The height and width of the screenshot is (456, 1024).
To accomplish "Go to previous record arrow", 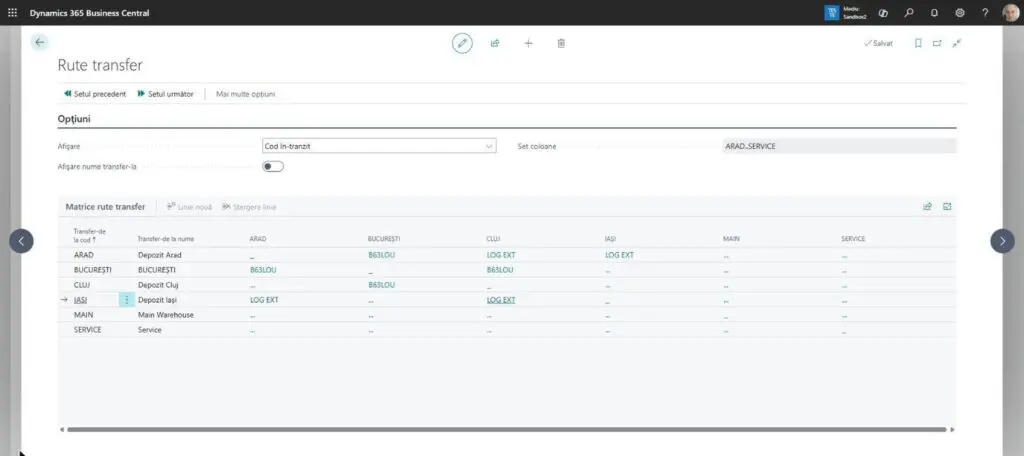I will (21, 240).
